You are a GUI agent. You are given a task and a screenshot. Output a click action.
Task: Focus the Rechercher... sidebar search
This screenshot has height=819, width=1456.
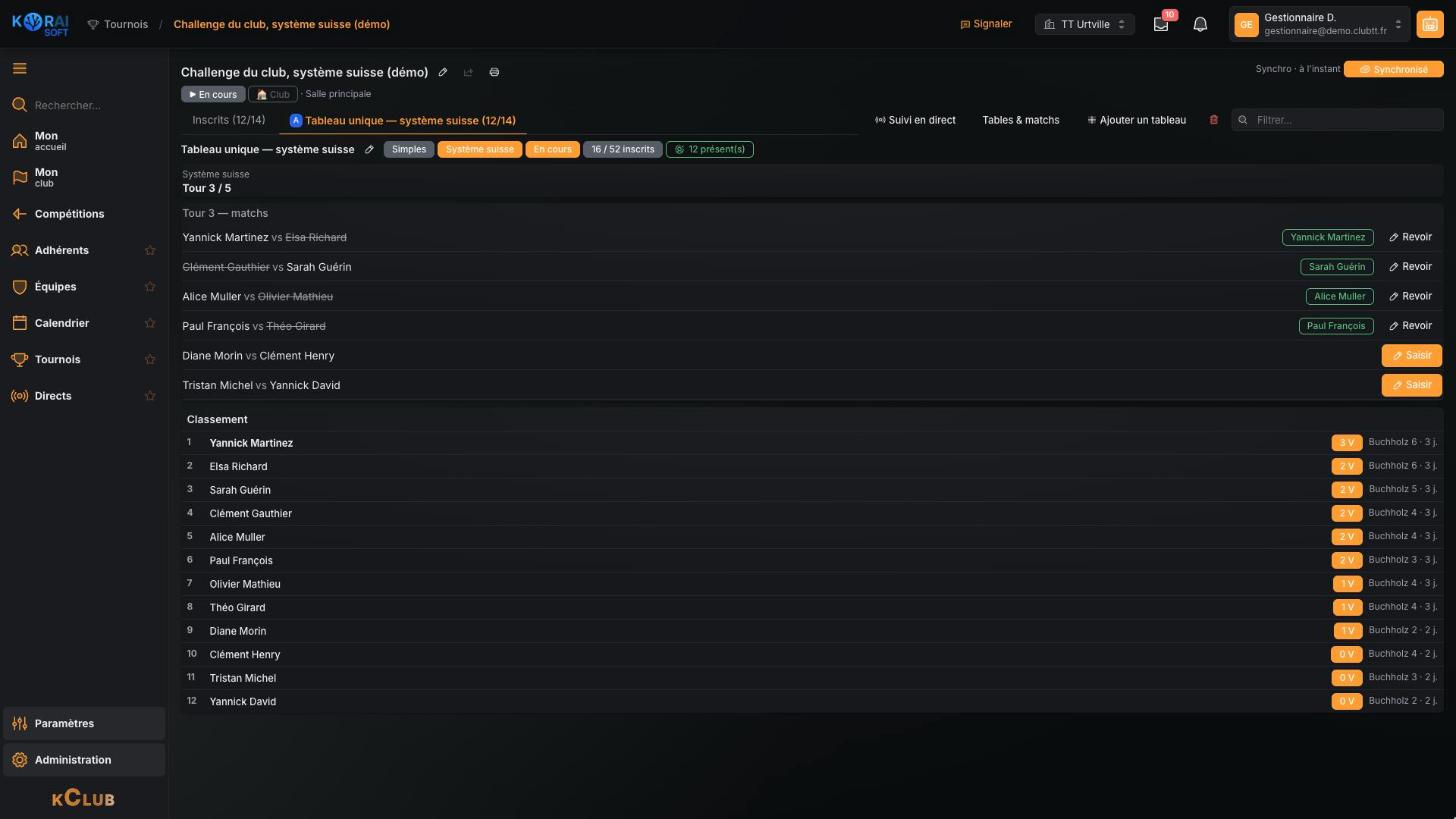click(84, 105)
